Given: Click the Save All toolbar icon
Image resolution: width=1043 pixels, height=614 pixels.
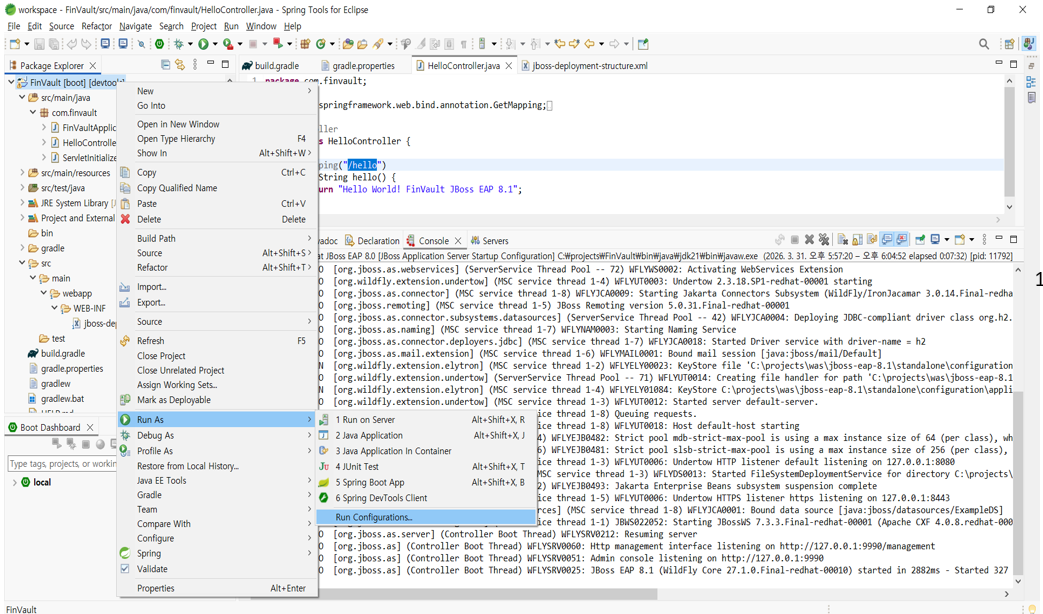Looking at the screenshot, I should point(54,44).
